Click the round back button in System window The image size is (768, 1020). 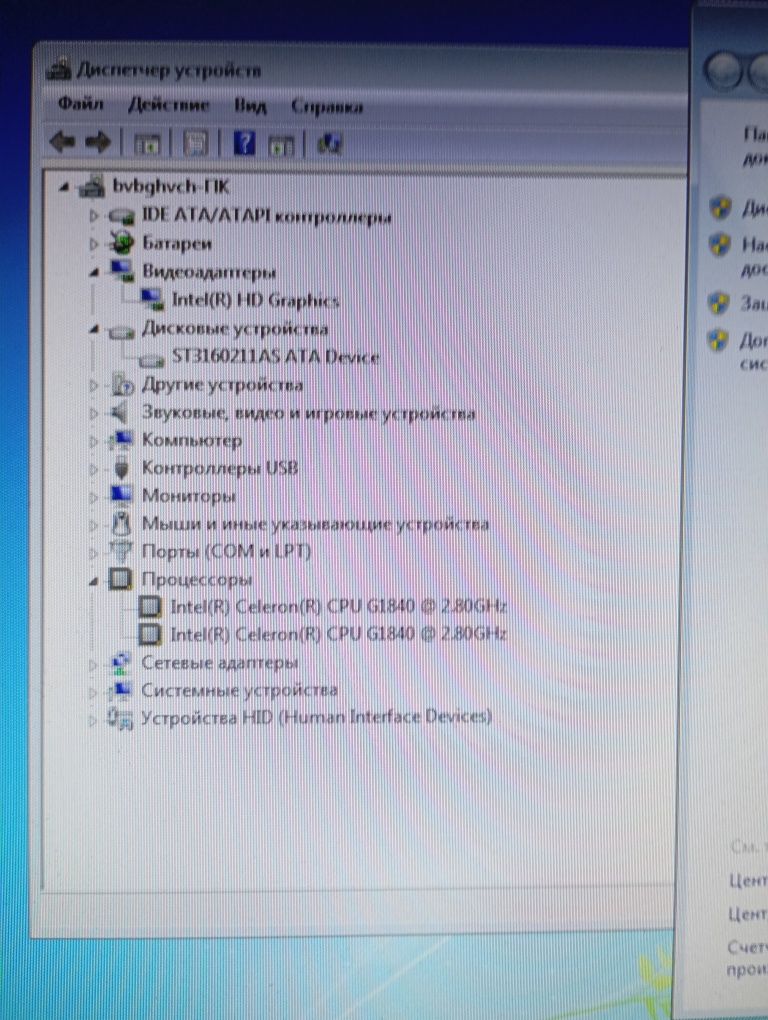pyautogui.click(x=722, y=71)
